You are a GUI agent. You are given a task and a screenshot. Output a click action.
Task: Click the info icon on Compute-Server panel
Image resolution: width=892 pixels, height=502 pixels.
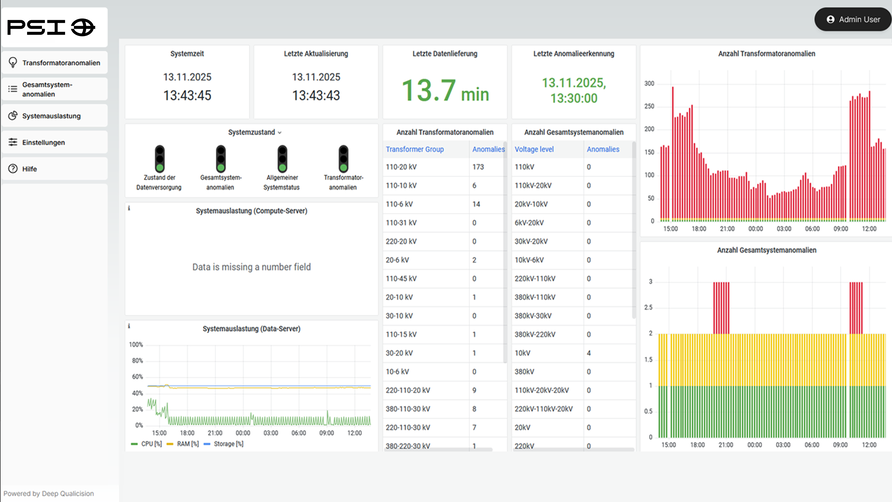pyautogui.click(x=130, y=208)
